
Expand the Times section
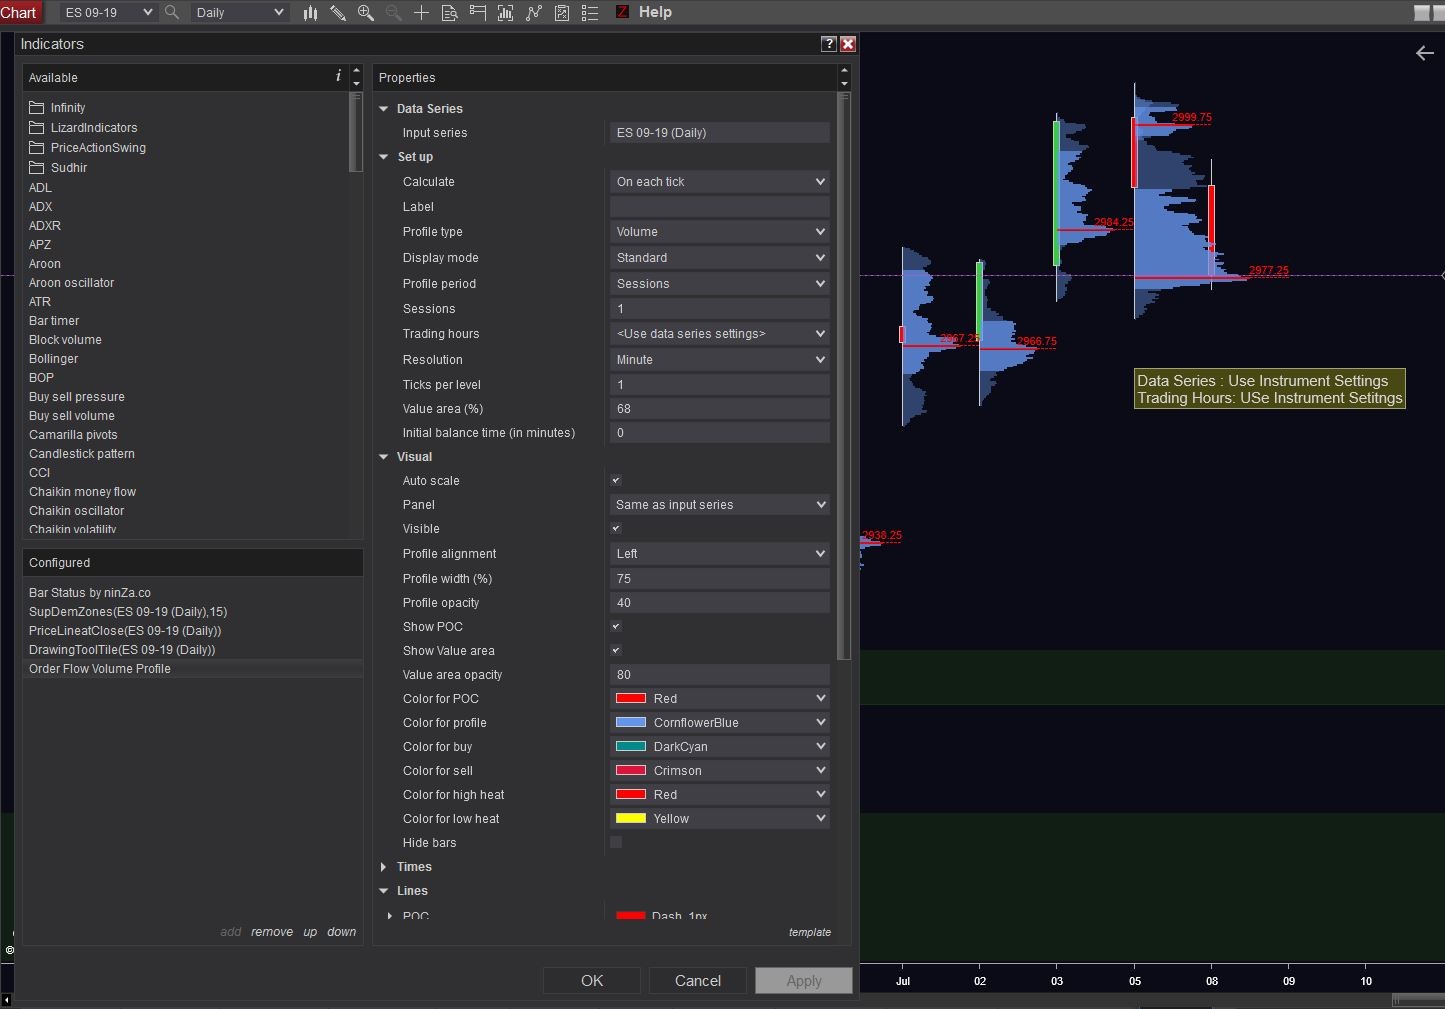coord(384,867)
